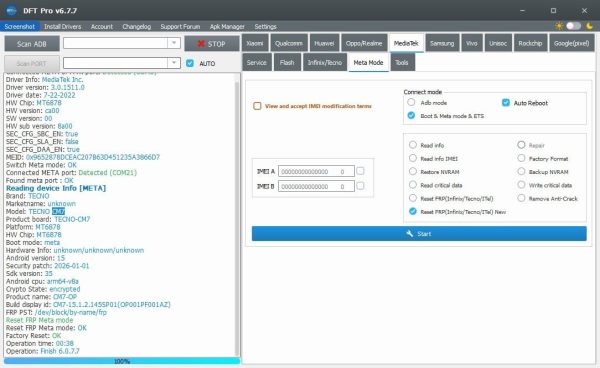Open the Settings menu

(265, 26)
